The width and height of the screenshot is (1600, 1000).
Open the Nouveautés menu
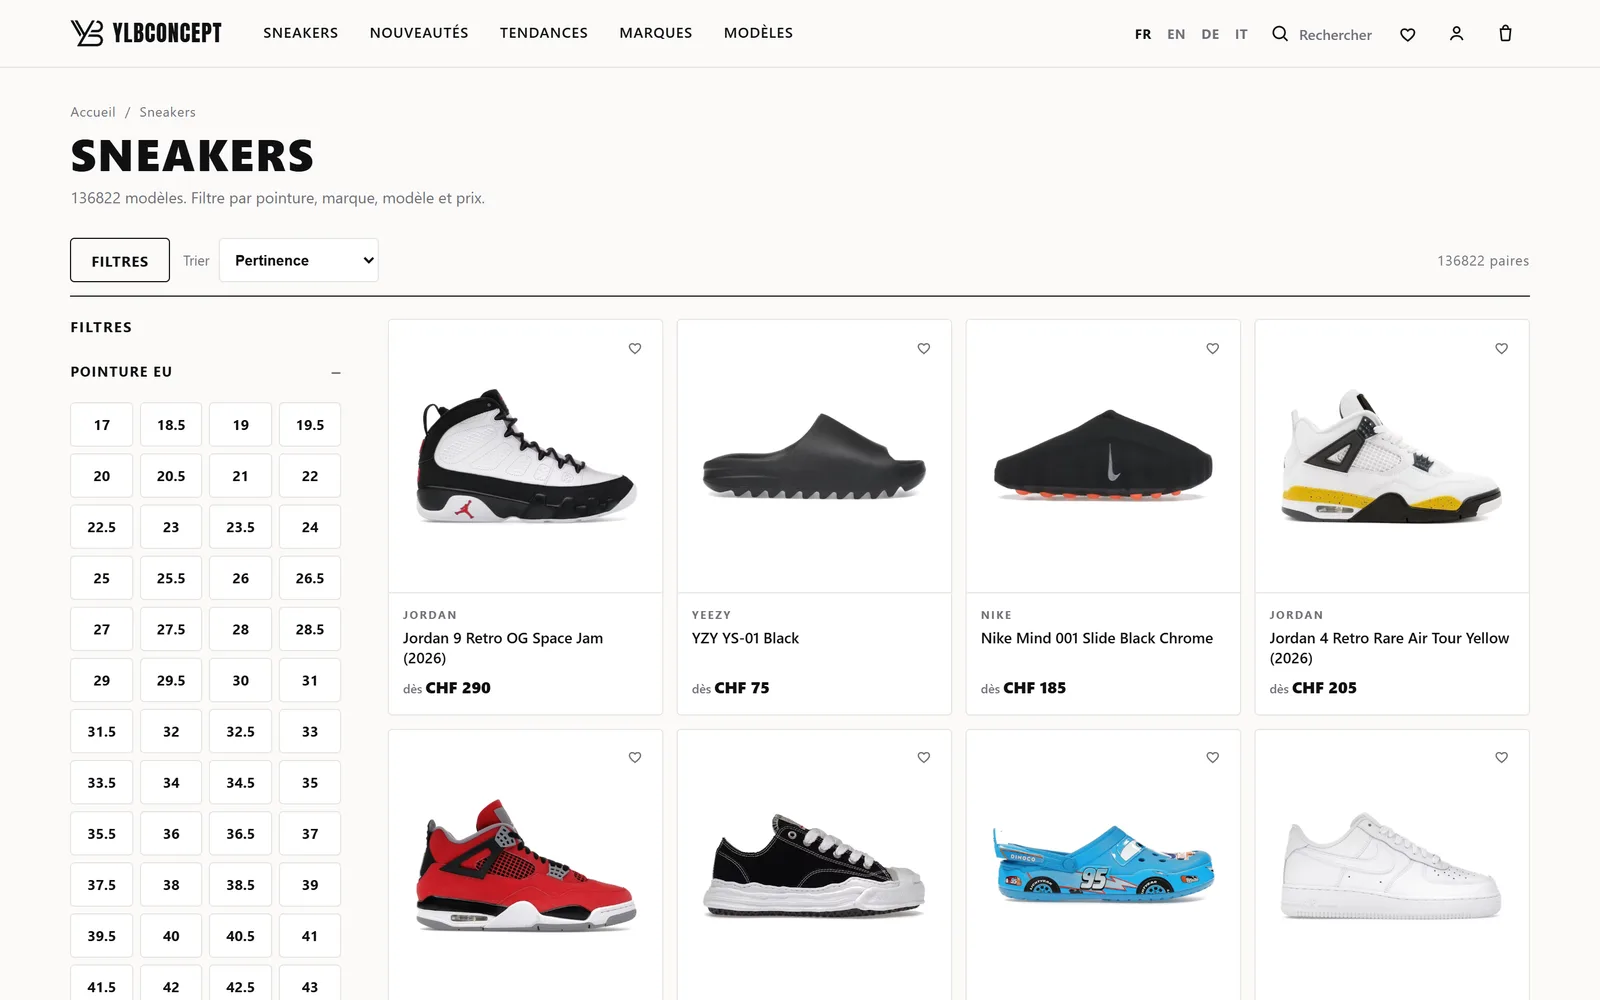point(419,33)
